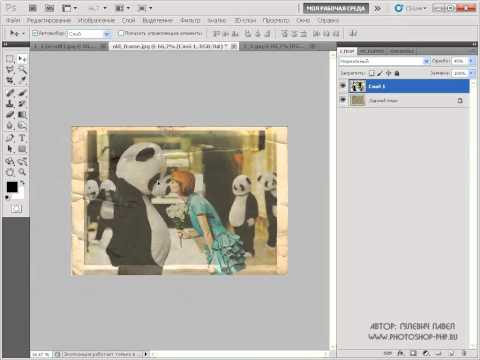Open the fill slider arrow
The image size is (480, 360).
pos(471,73)
